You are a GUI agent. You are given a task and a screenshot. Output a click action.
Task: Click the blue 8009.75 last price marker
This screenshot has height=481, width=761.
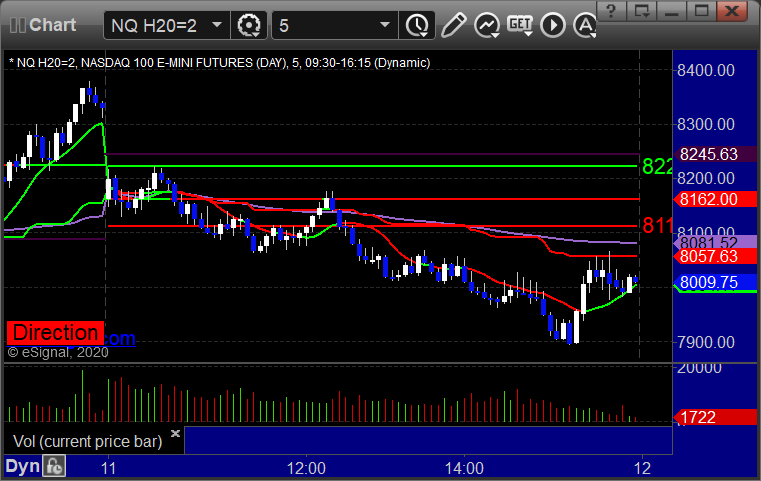[x=714, y=282]
